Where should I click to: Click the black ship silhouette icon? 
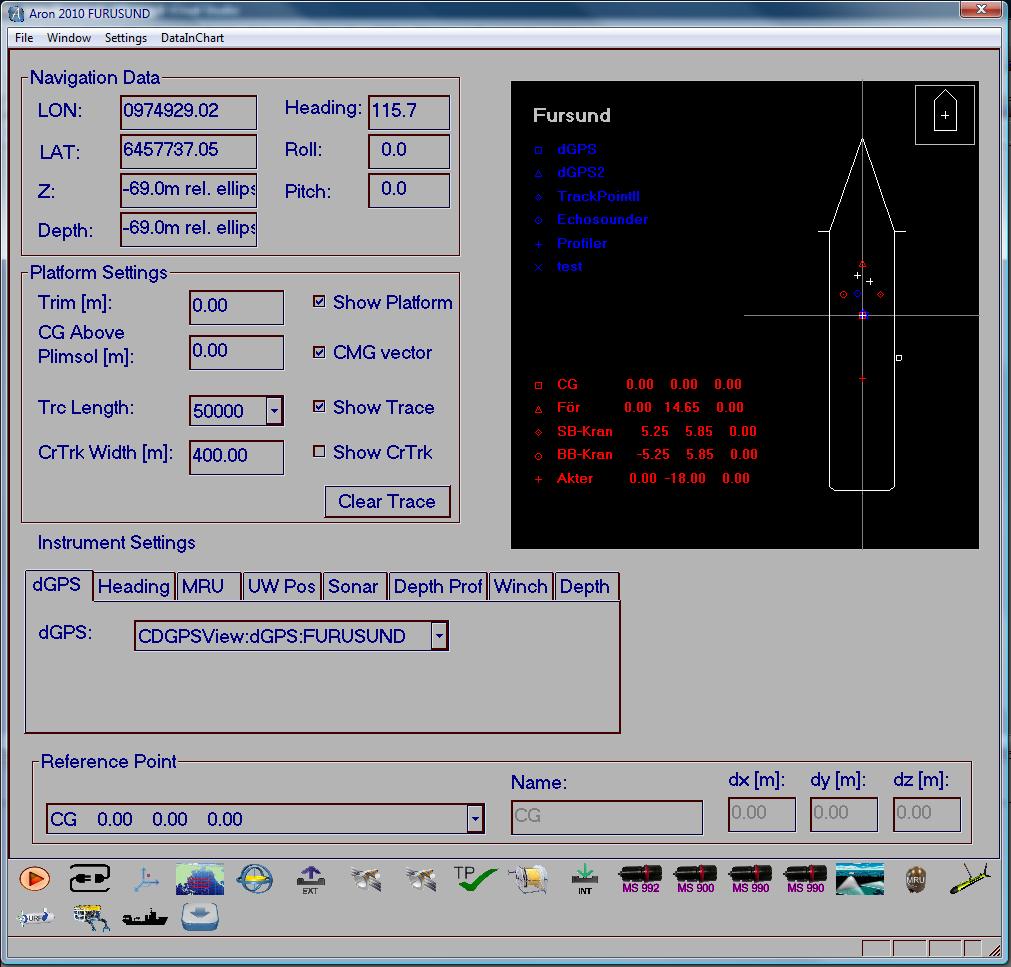pyautogui.click(x=145, y=917)
